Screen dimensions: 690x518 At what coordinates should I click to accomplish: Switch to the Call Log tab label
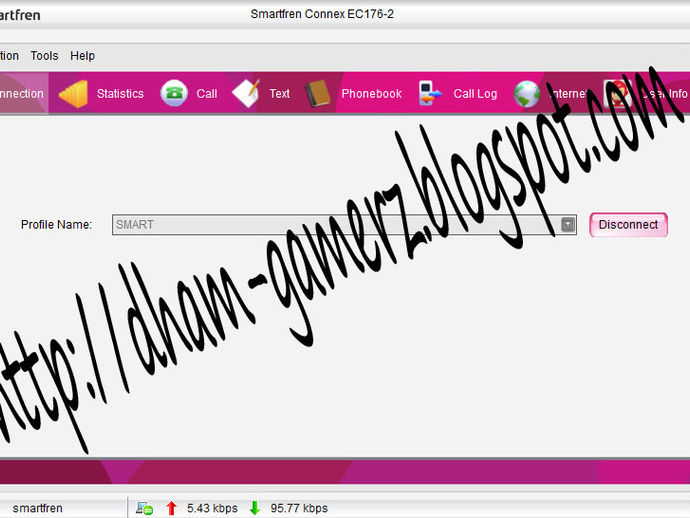(475, 94)
